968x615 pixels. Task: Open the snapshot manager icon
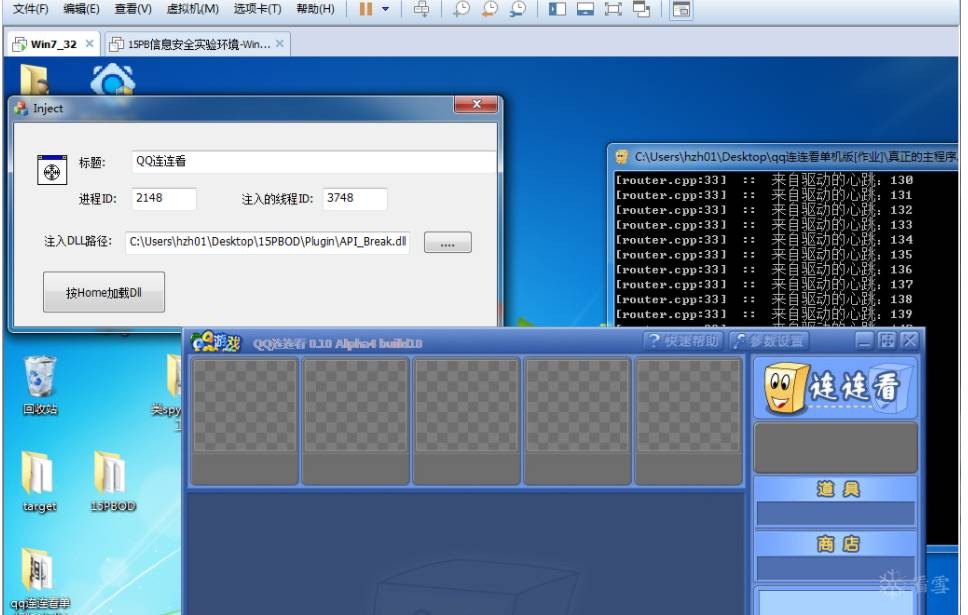(x=518, y=9)
